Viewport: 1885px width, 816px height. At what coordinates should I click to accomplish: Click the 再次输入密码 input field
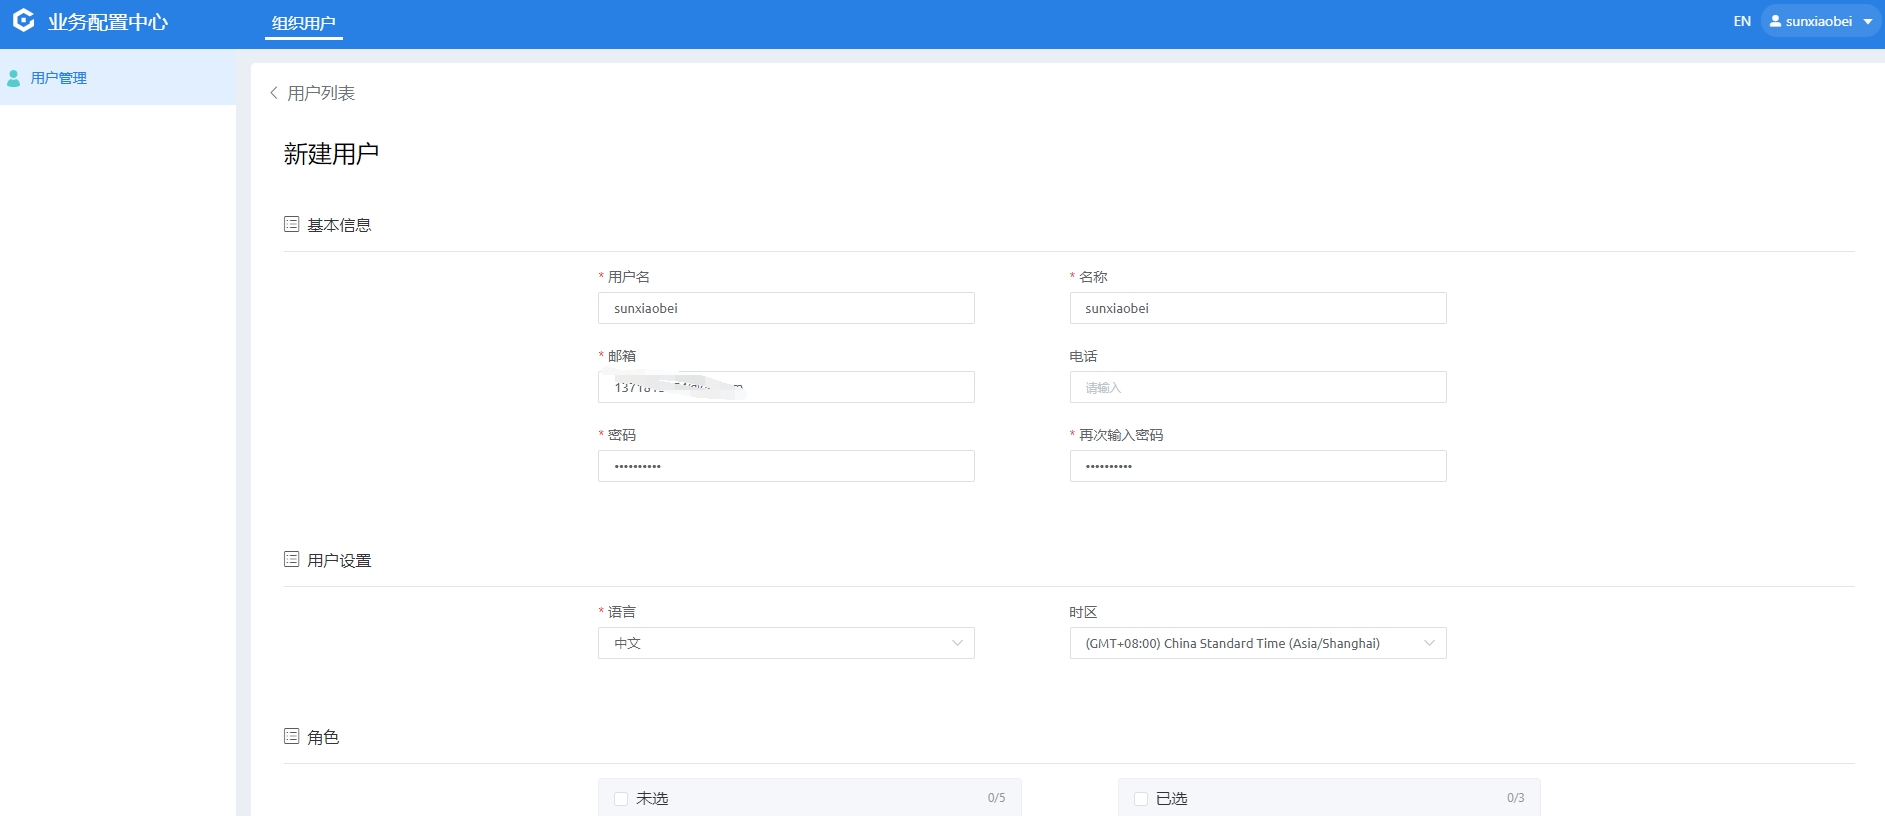[1258, 466]
